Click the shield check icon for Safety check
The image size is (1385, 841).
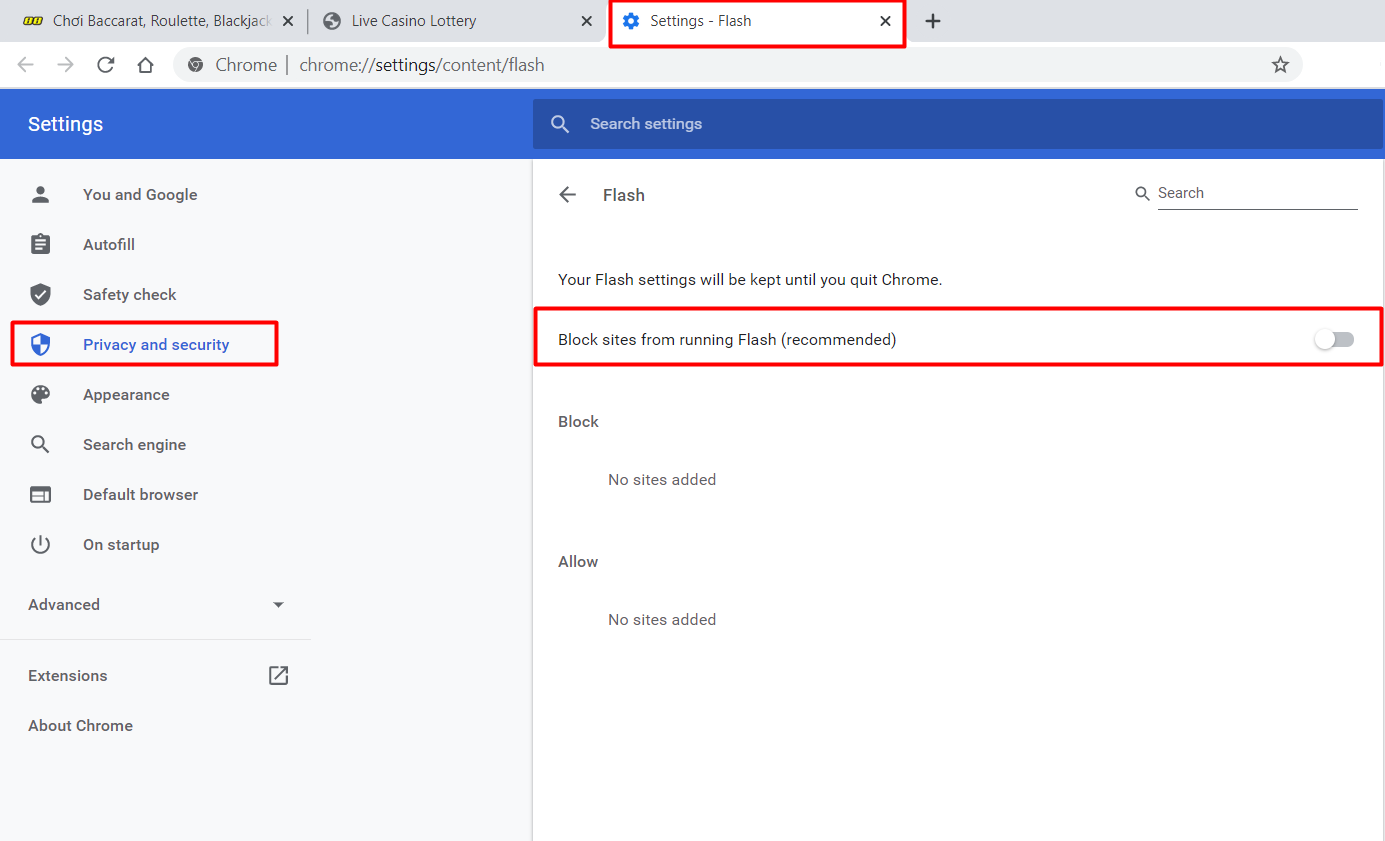pos(40,295)
